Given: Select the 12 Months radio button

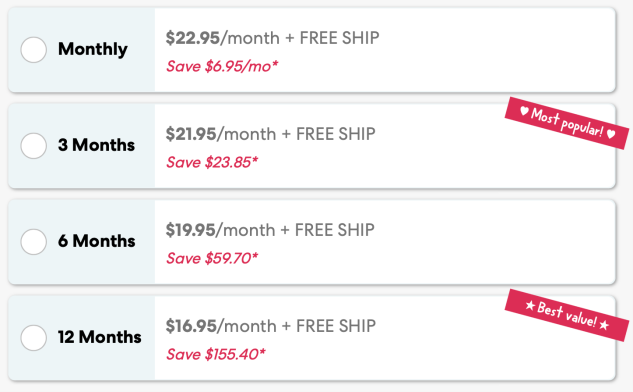Looking at the screenshot, I should tap(34, 338).
